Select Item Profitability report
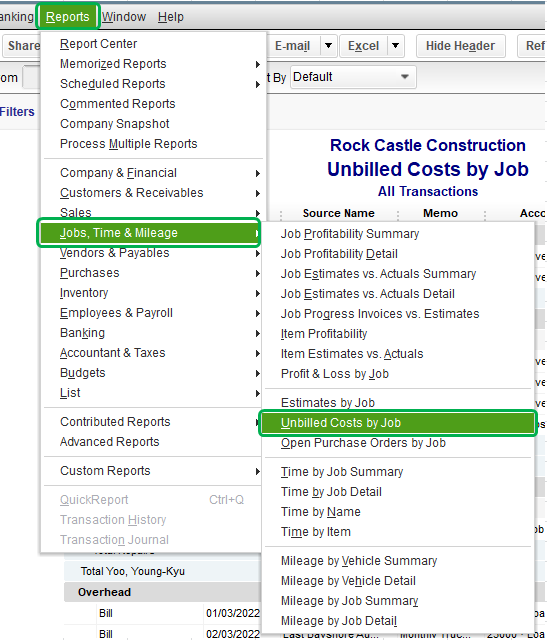547x640 pixels. 398,334
